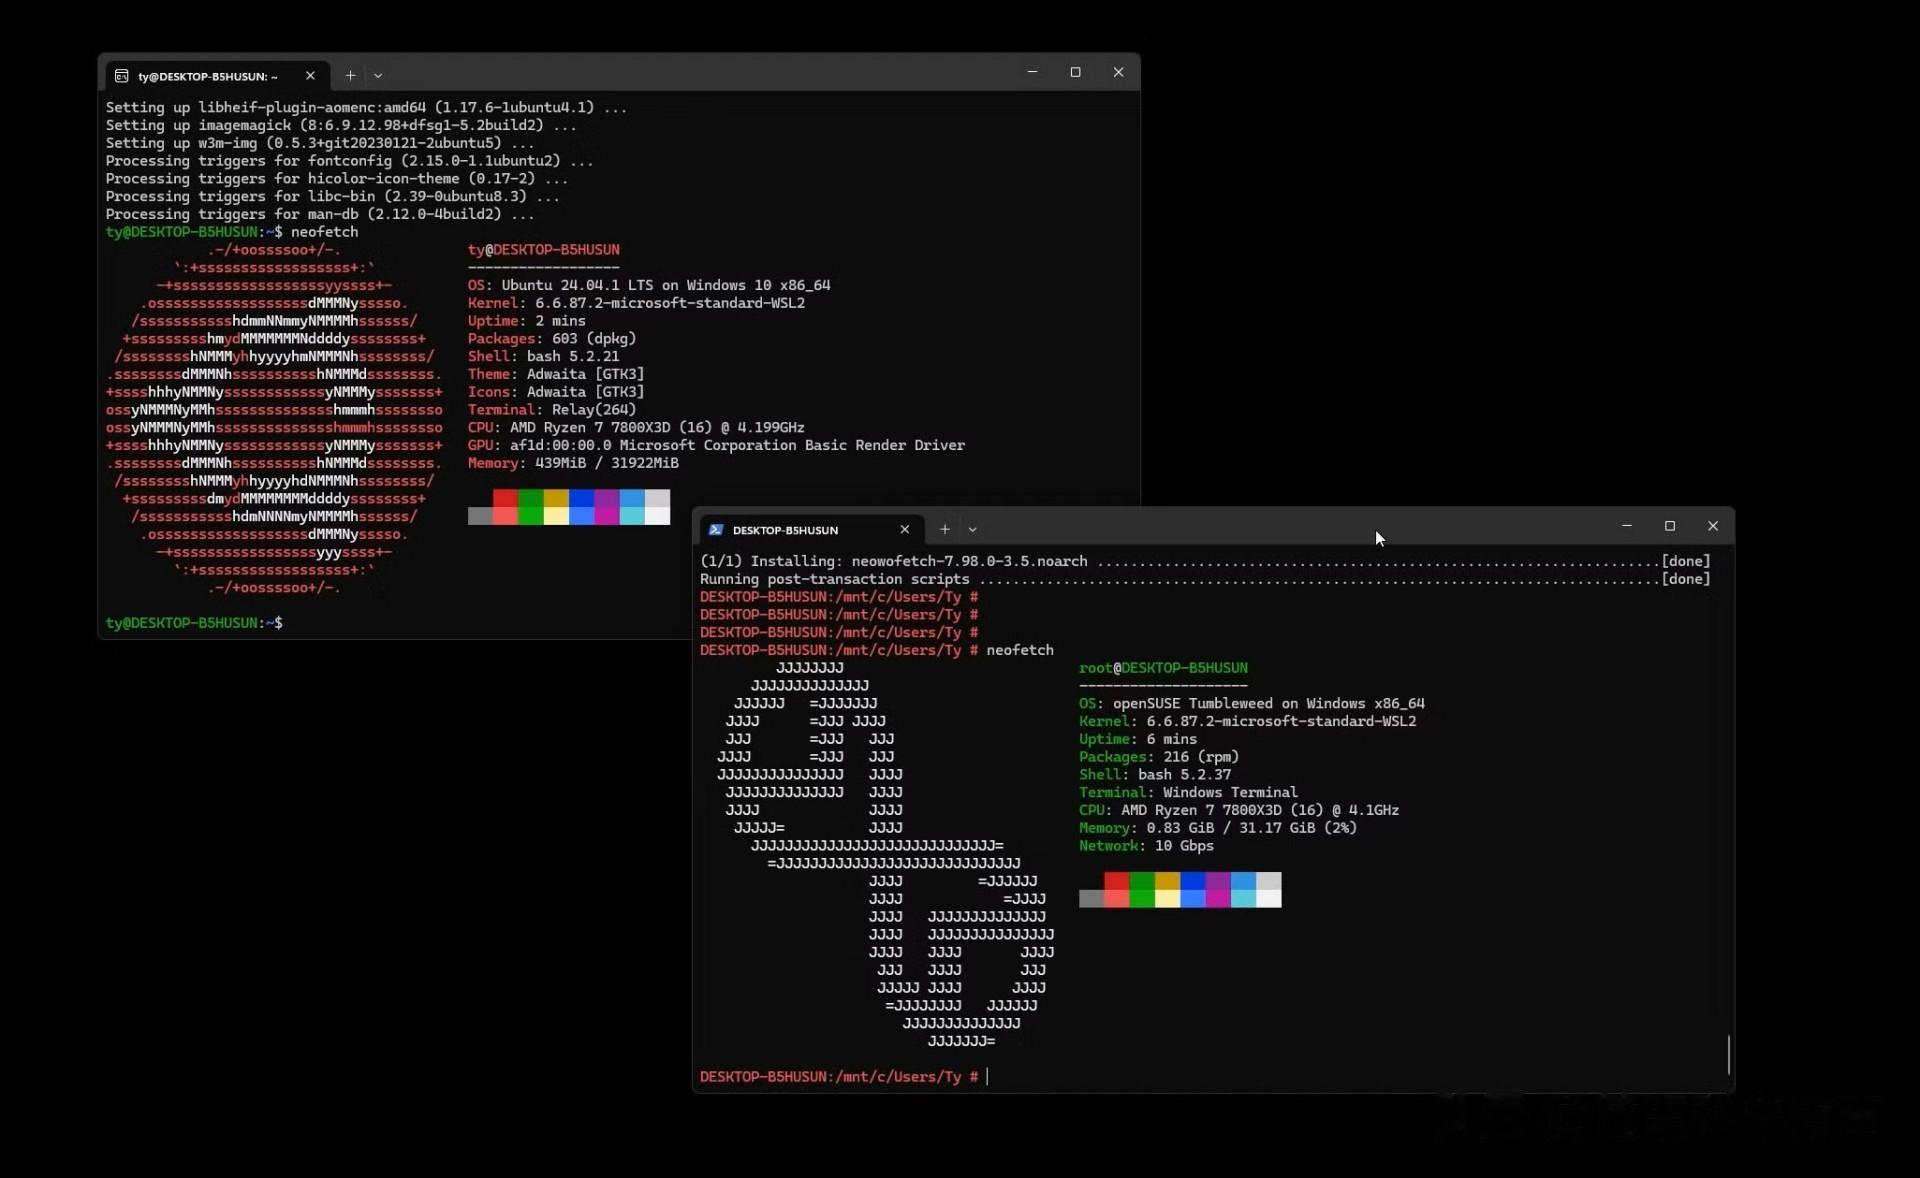Click 'Setting up w3m-img' line

(320, 143)
